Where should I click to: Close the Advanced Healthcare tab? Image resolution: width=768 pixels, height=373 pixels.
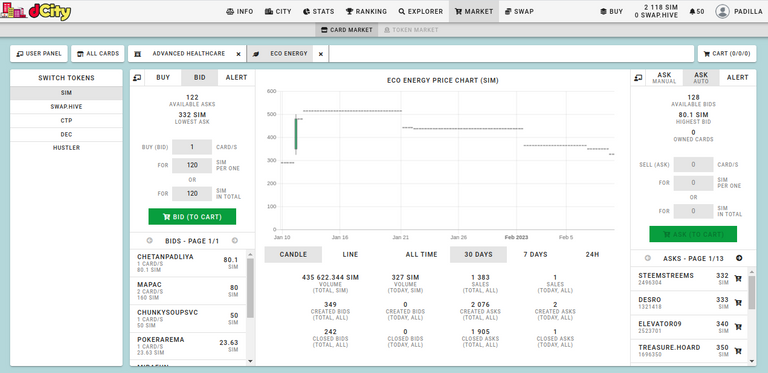(239, 54)
